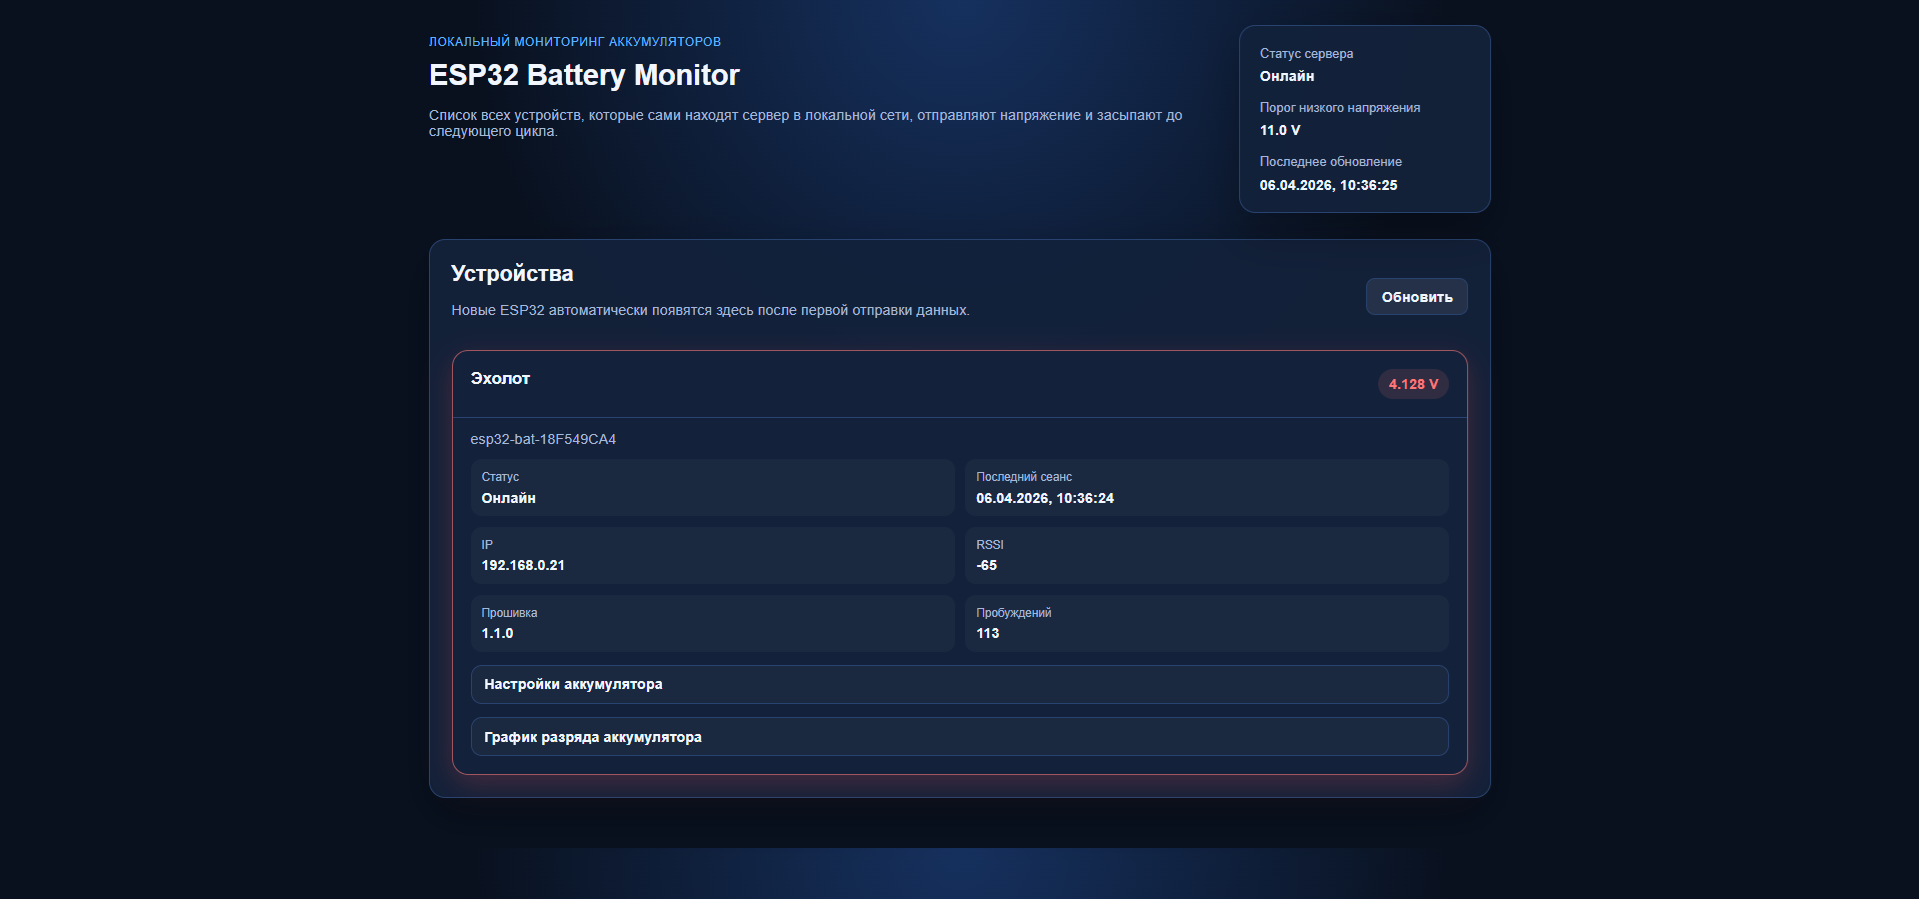Image resolution: width=1919 pixels, height=899 pixels.
Task: Click the Пробуждений count 113
Action: [988, 633]
